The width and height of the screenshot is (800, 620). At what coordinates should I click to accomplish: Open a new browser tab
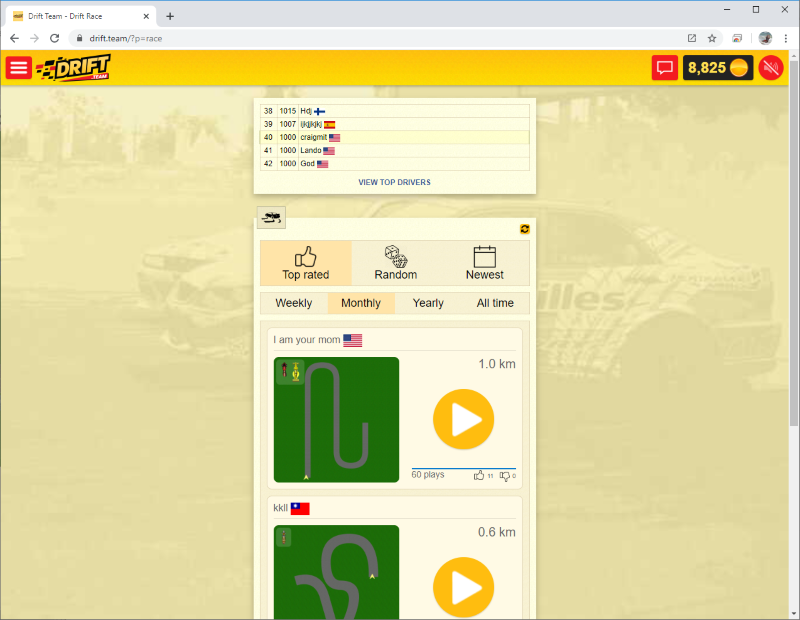coord(170,16)
